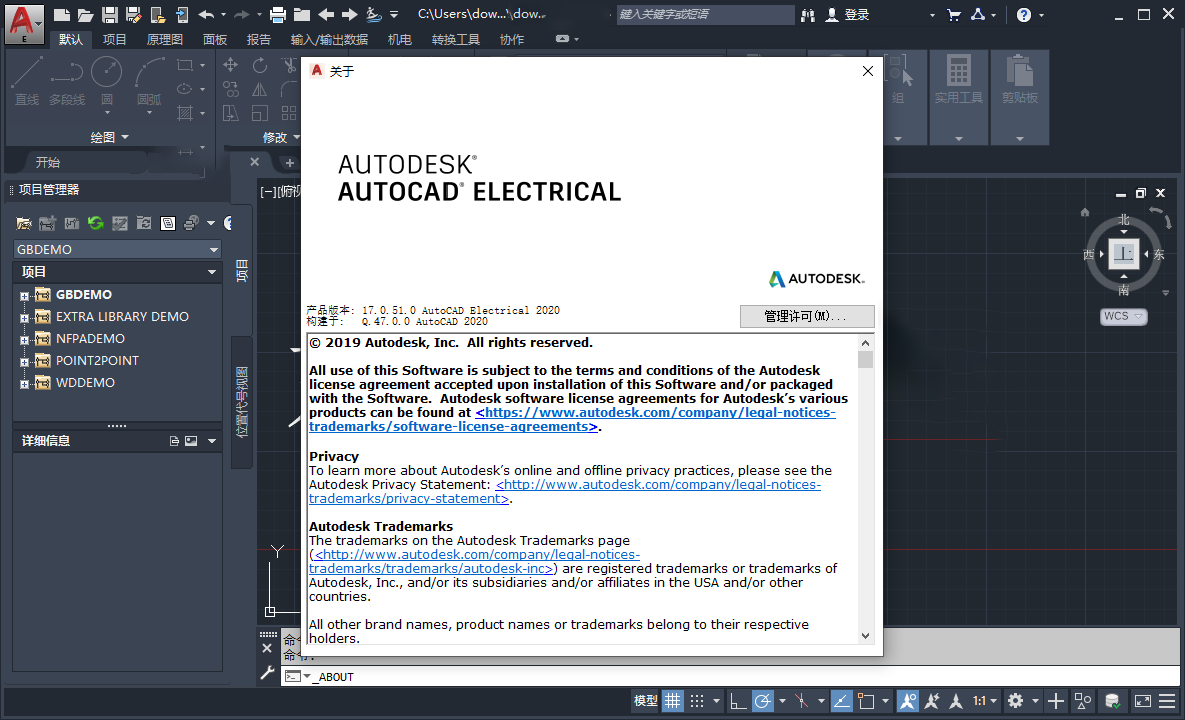
Task: Click the Sign In (登录) button
Action: click(x=848, y=14)
